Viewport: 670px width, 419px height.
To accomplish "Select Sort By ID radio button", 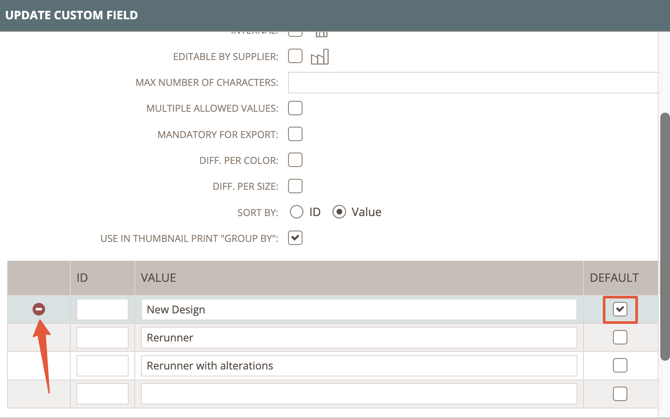I will pos(297,212).
